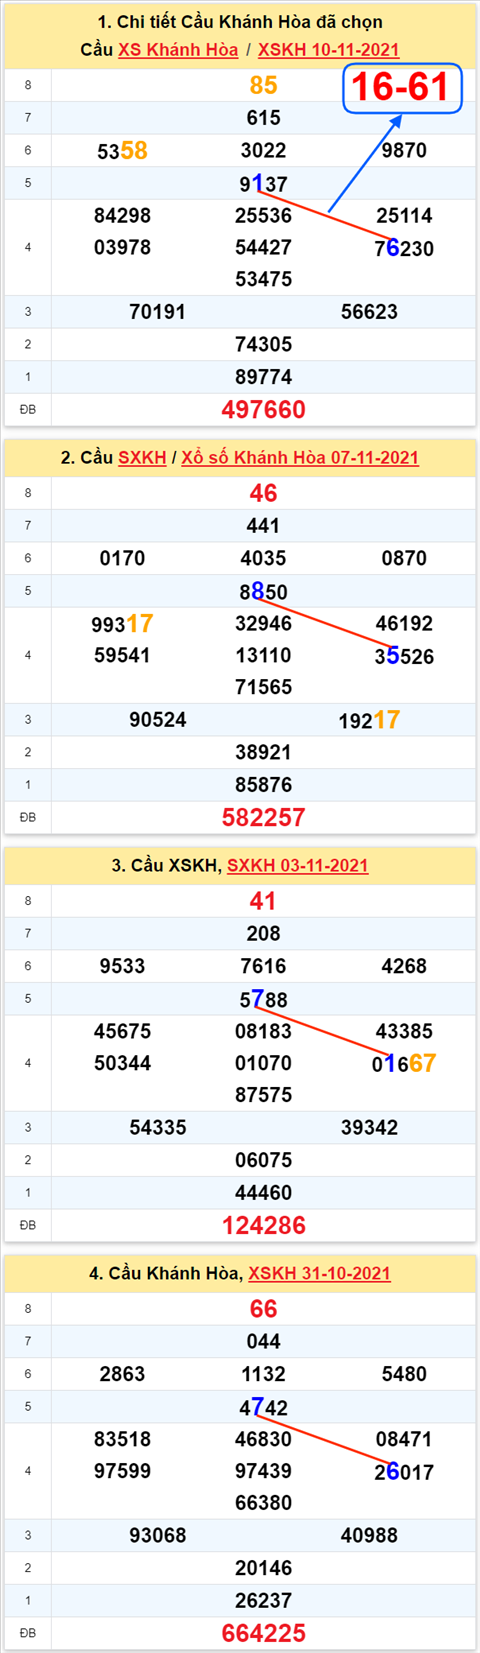This screenshot has height=1653, width=480.
Task: Click the eighth prize number 66
Action: [264, 1310]
